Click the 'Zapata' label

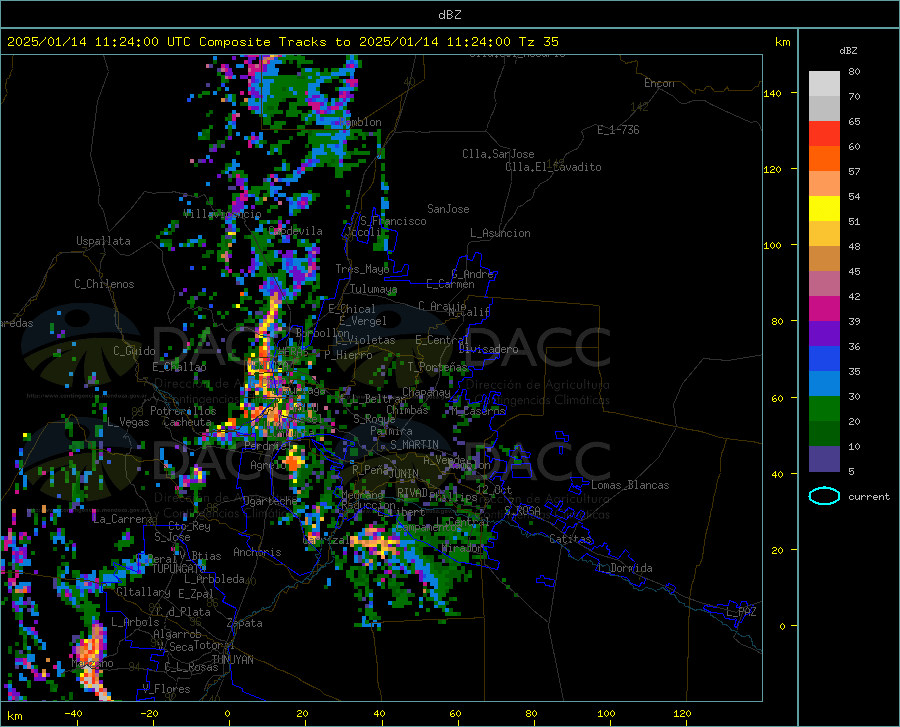245,623
